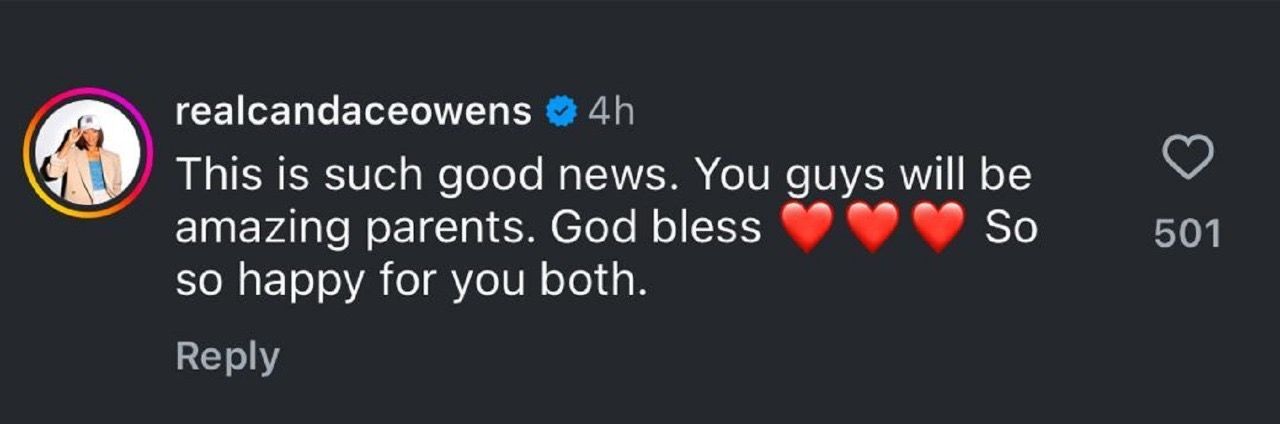Viewport: 1280px width, 424px height.
Task: Click the white cap in the profile photo
Action: point(83,124)
